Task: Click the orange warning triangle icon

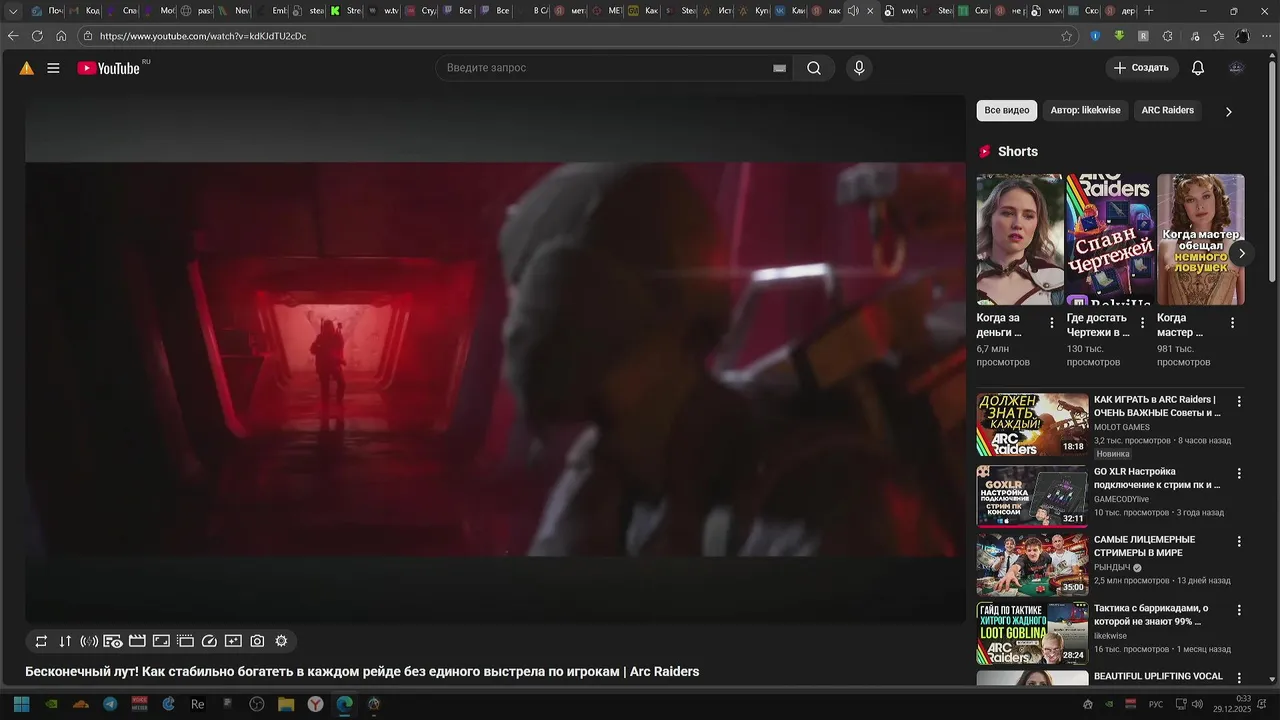Action: [26, 68]
